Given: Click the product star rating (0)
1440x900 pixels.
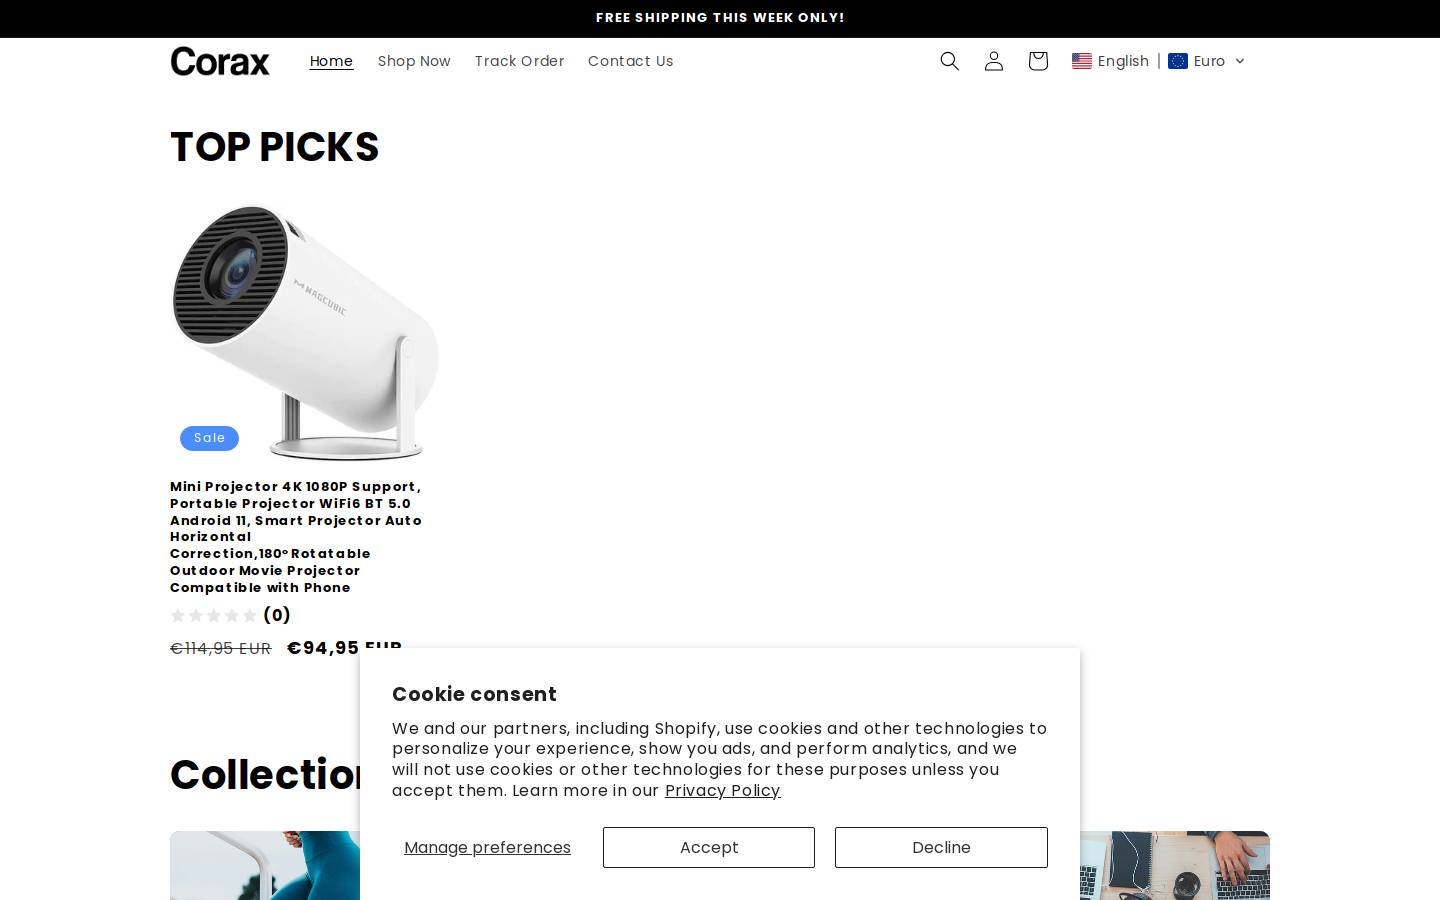Looking at the screenshot, I should coord(230,615).
